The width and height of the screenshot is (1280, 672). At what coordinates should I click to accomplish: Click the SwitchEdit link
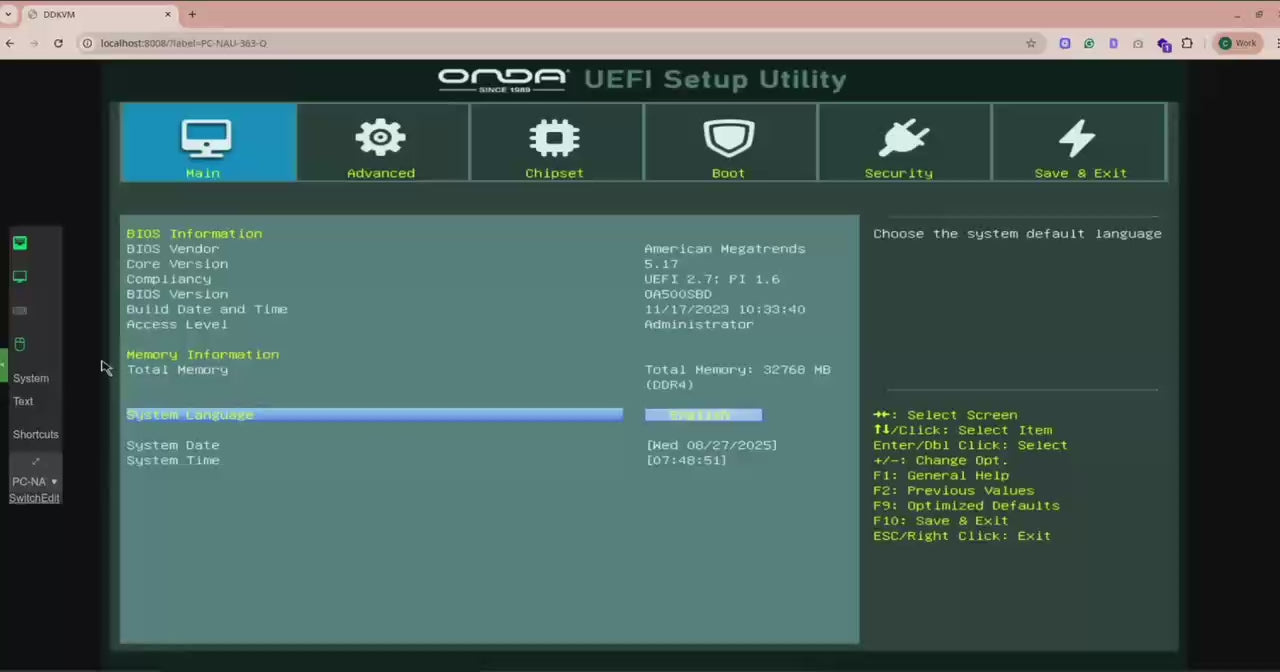click(x=34, y=498)
